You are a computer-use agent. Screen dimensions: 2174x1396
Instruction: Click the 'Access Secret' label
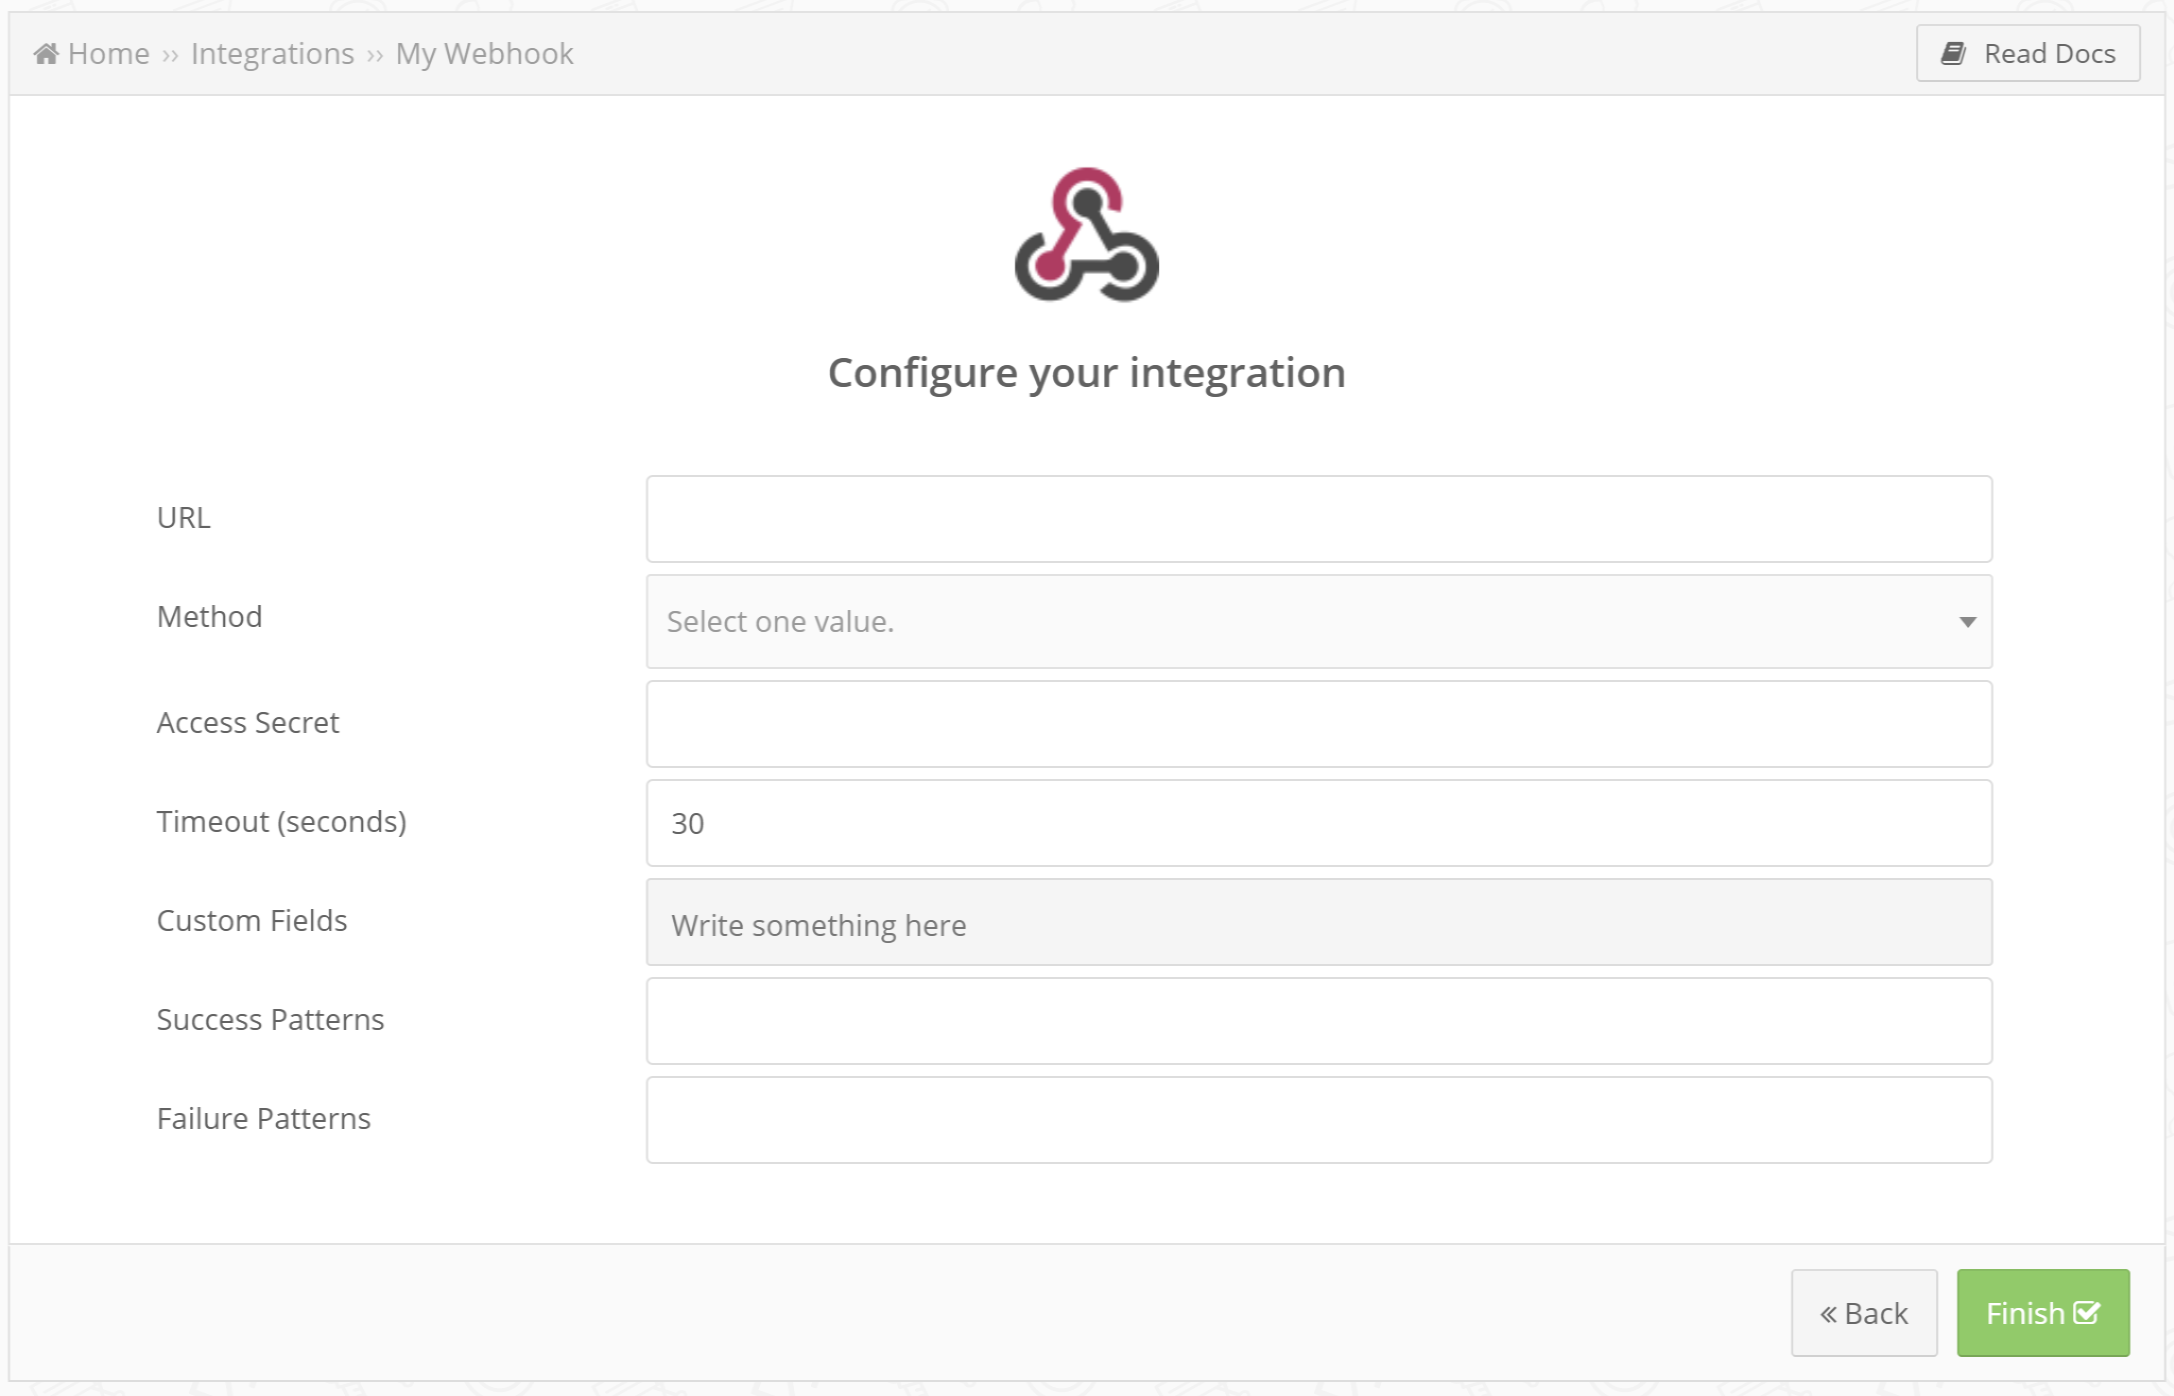(248, 722)
